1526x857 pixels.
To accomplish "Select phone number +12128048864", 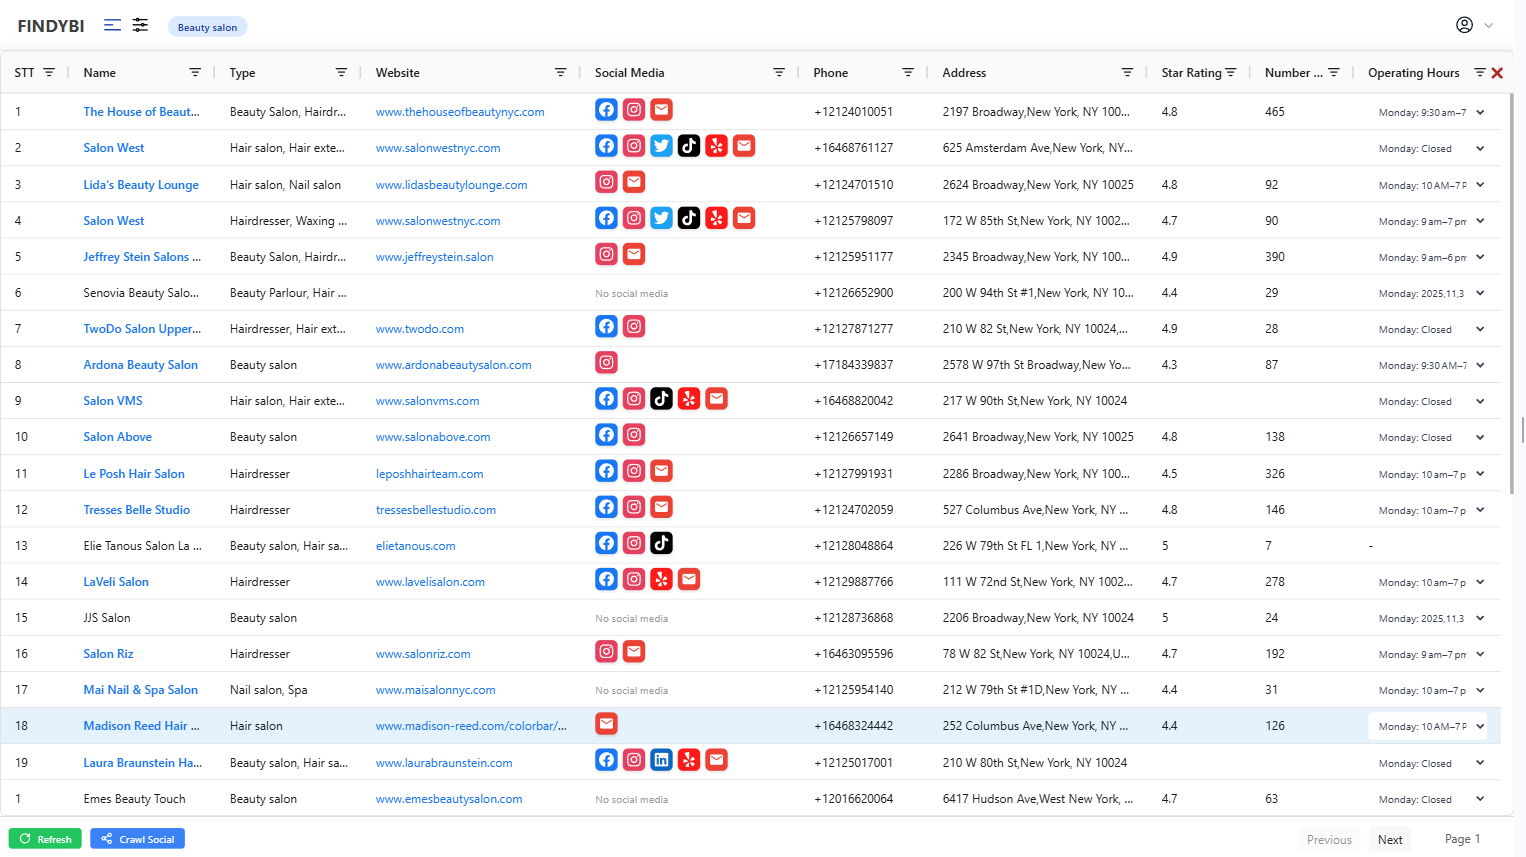I will [x=853, y=546].
